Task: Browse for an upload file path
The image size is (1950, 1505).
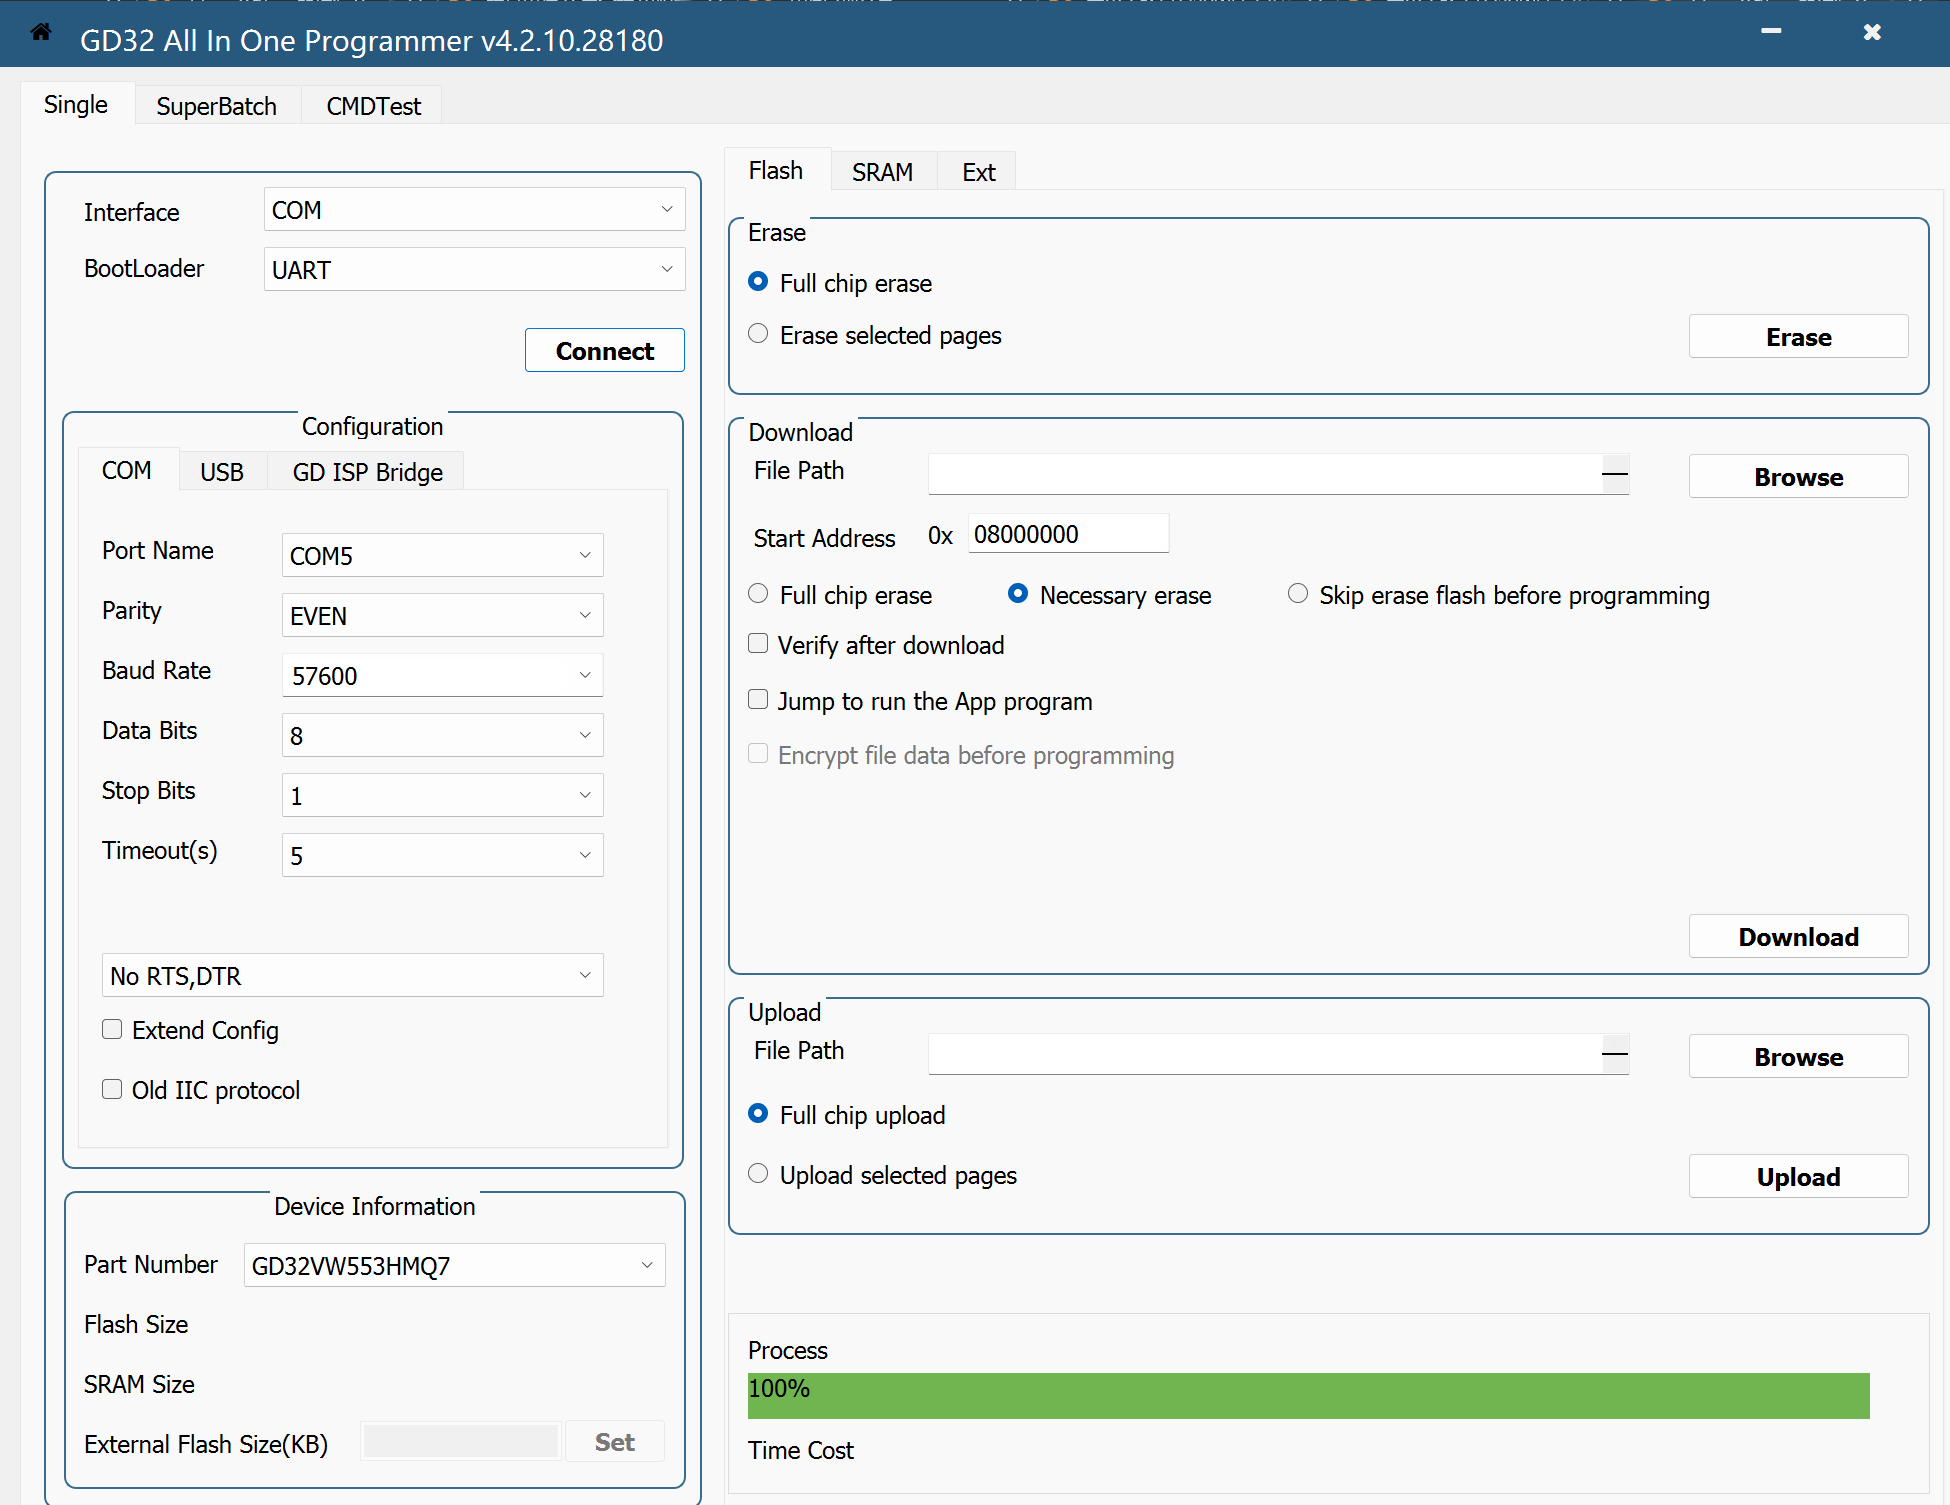Action: pyautogui.click(x=1798, y=1057)
